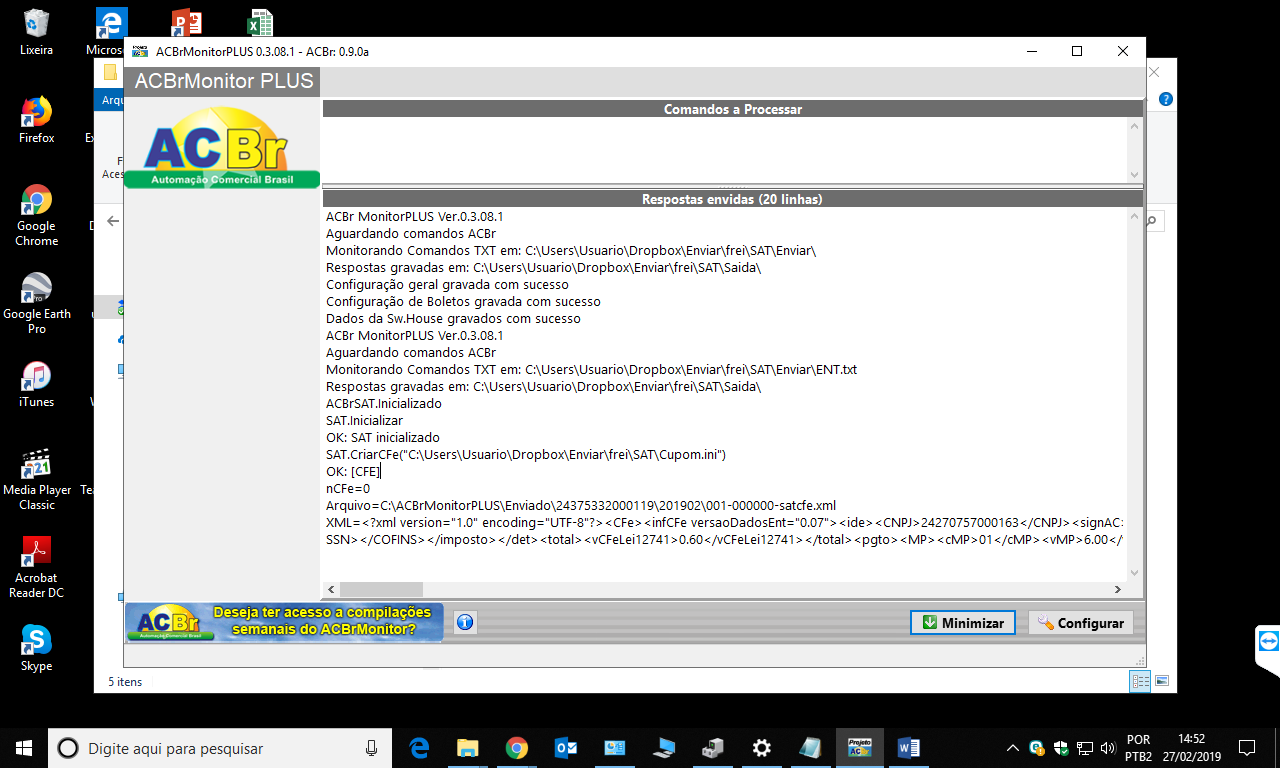Open Microsoft Edge from the taskbar
Viewport: 1280px width, 768px height.
tap(419, 748)
